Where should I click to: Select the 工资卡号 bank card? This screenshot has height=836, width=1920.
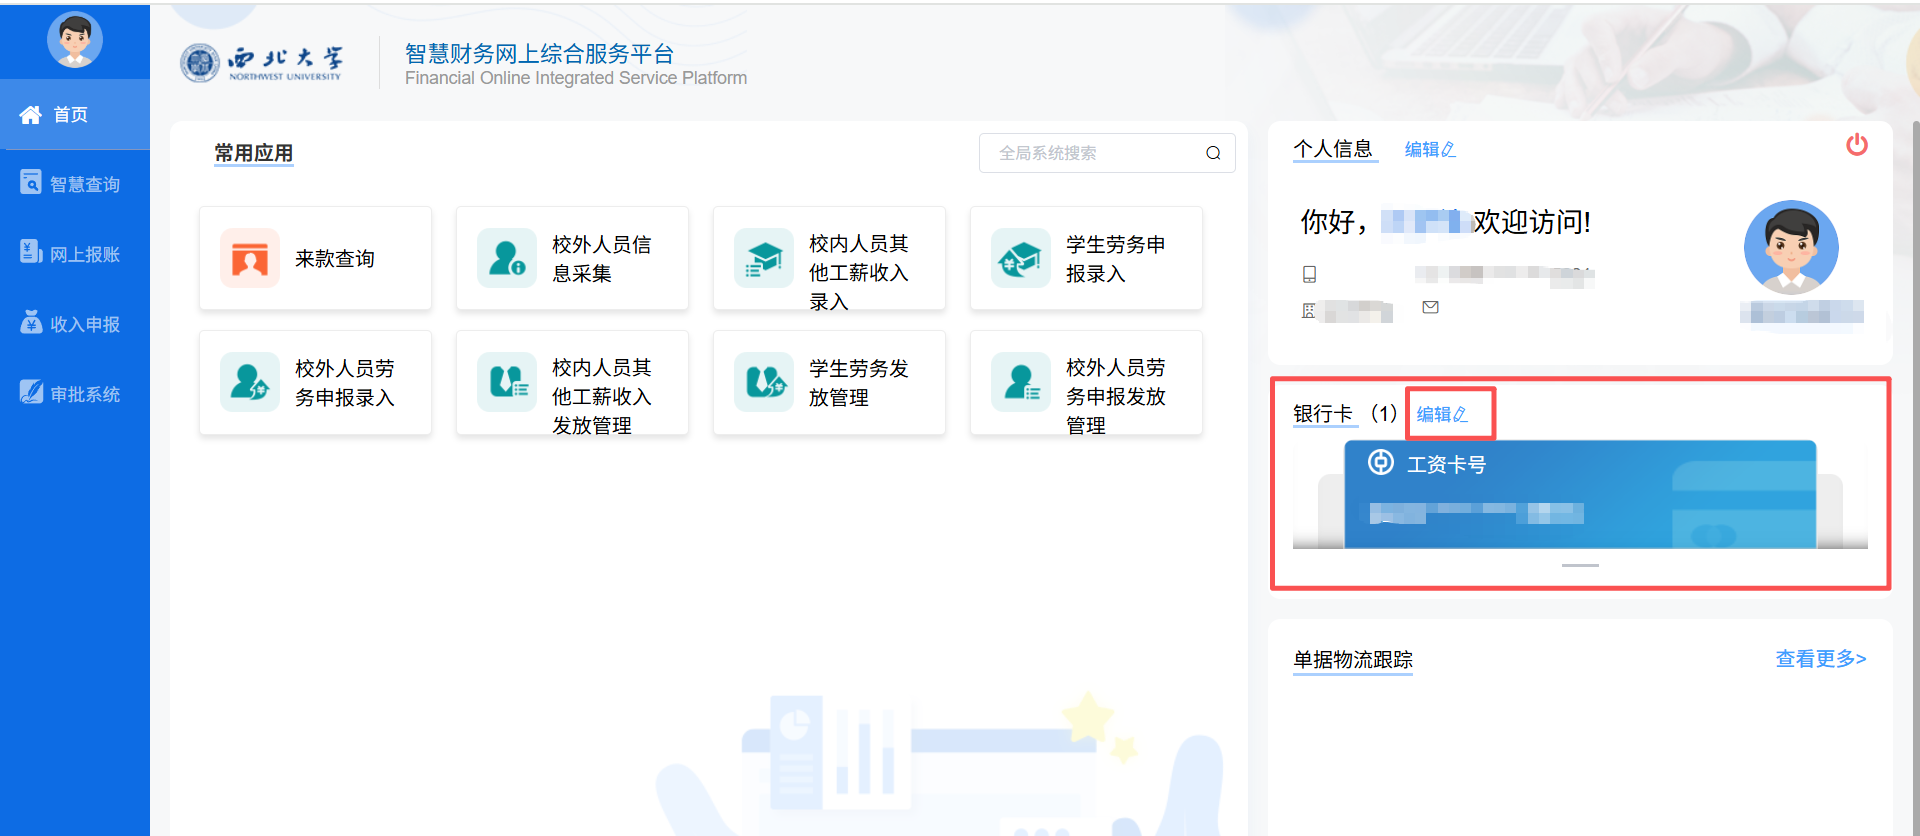tap(1579, 494)
